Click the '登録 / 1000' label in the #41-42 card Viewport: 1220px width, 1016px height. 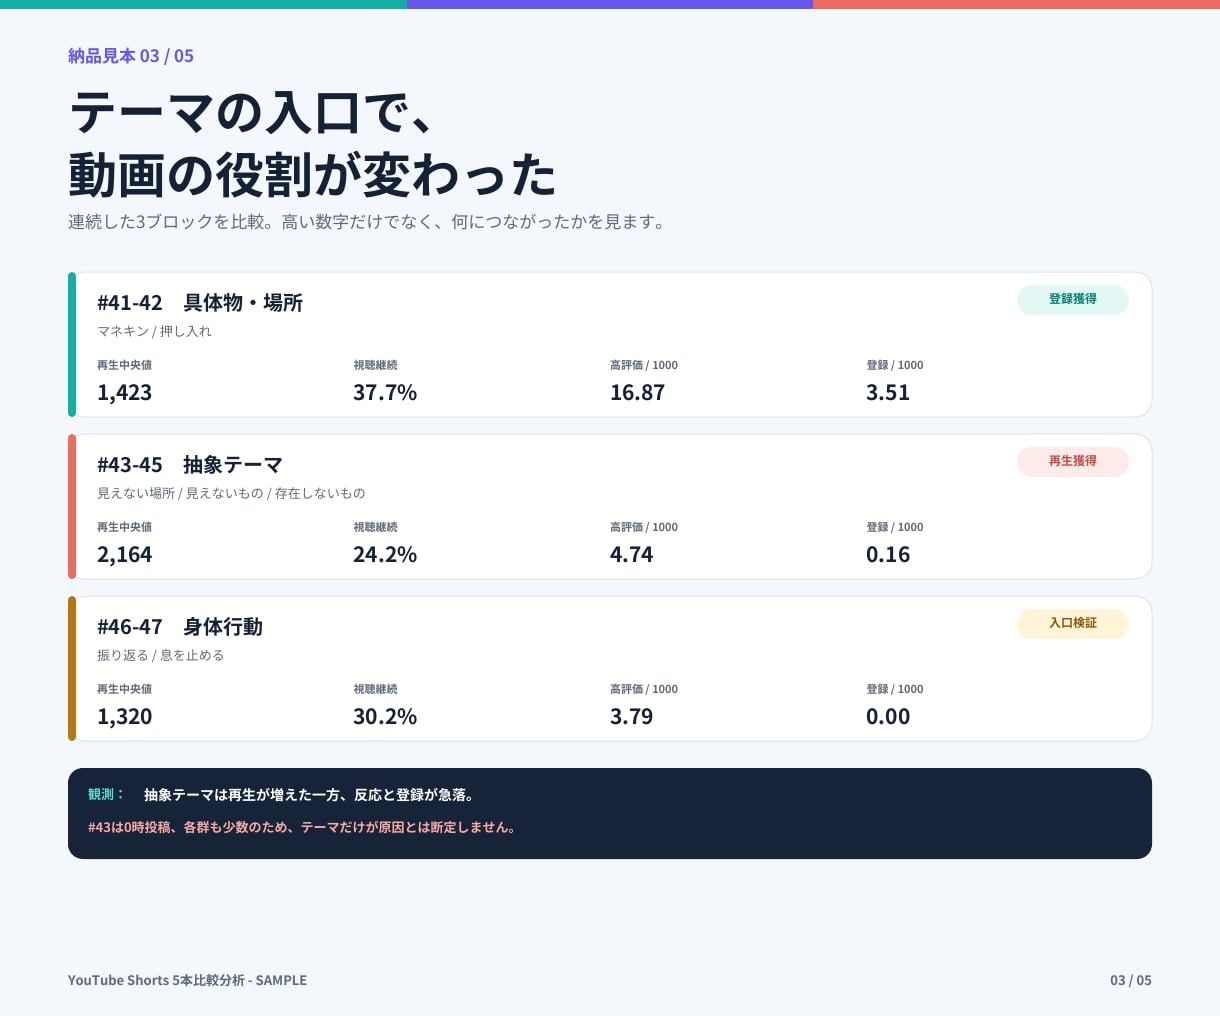(895, 366)
